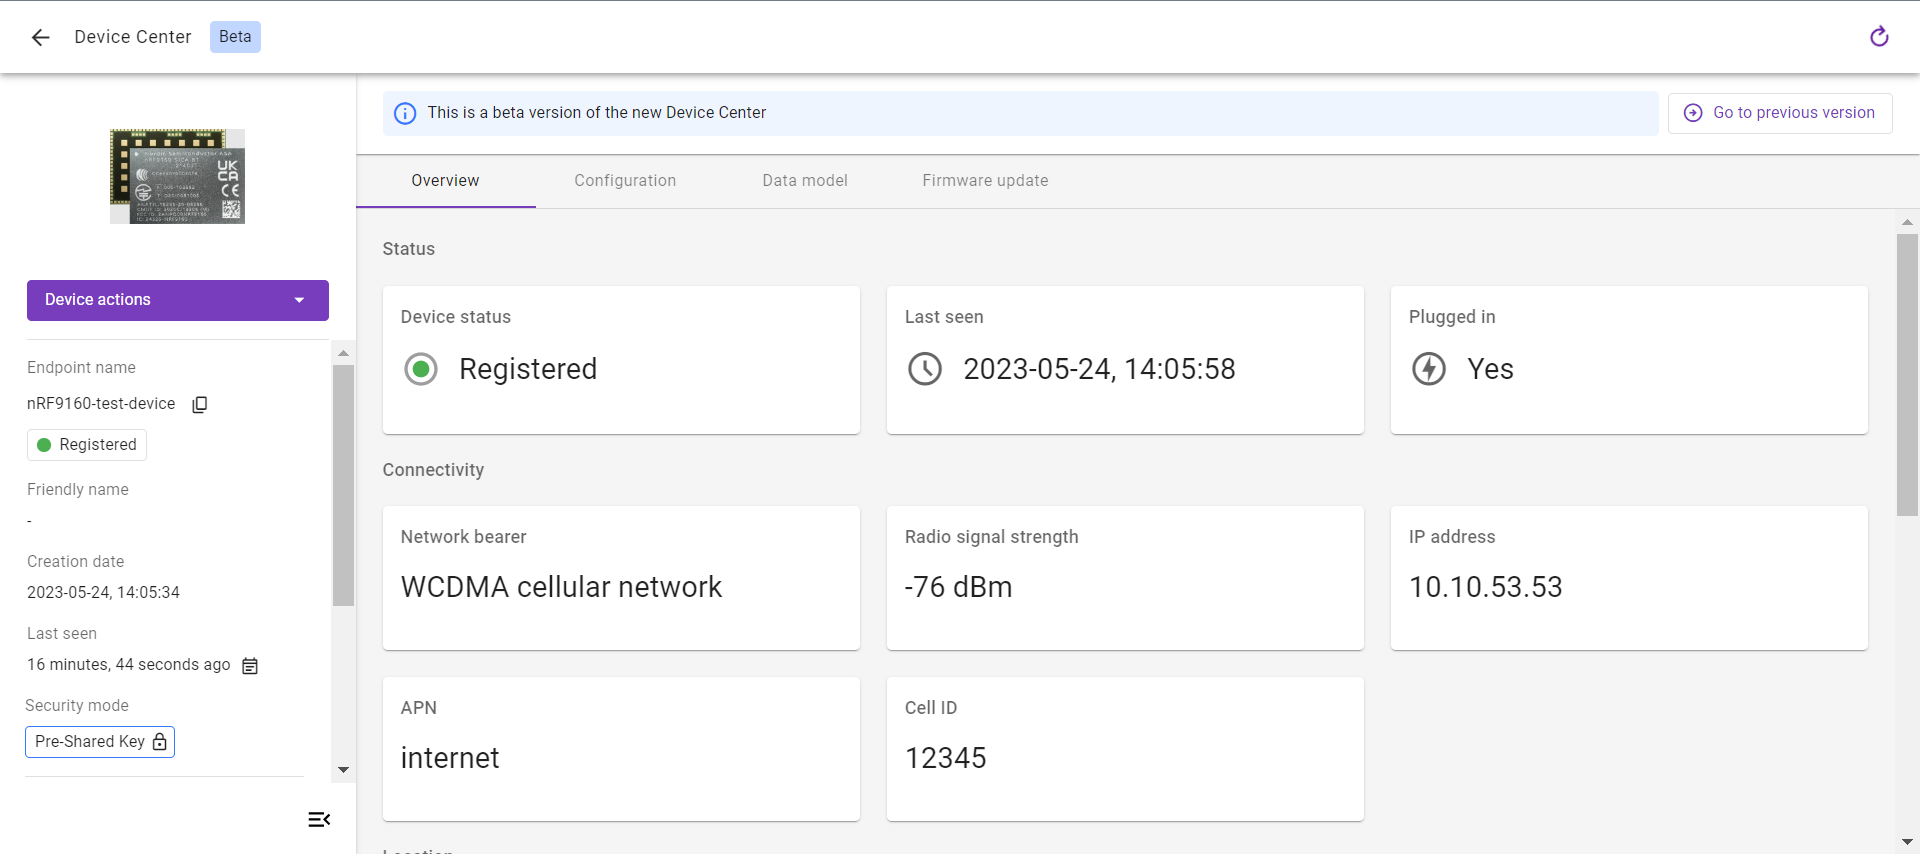This screenshot has width=1920, height=854.
Task: Click the Device Center title text
Action: [133, 37]
